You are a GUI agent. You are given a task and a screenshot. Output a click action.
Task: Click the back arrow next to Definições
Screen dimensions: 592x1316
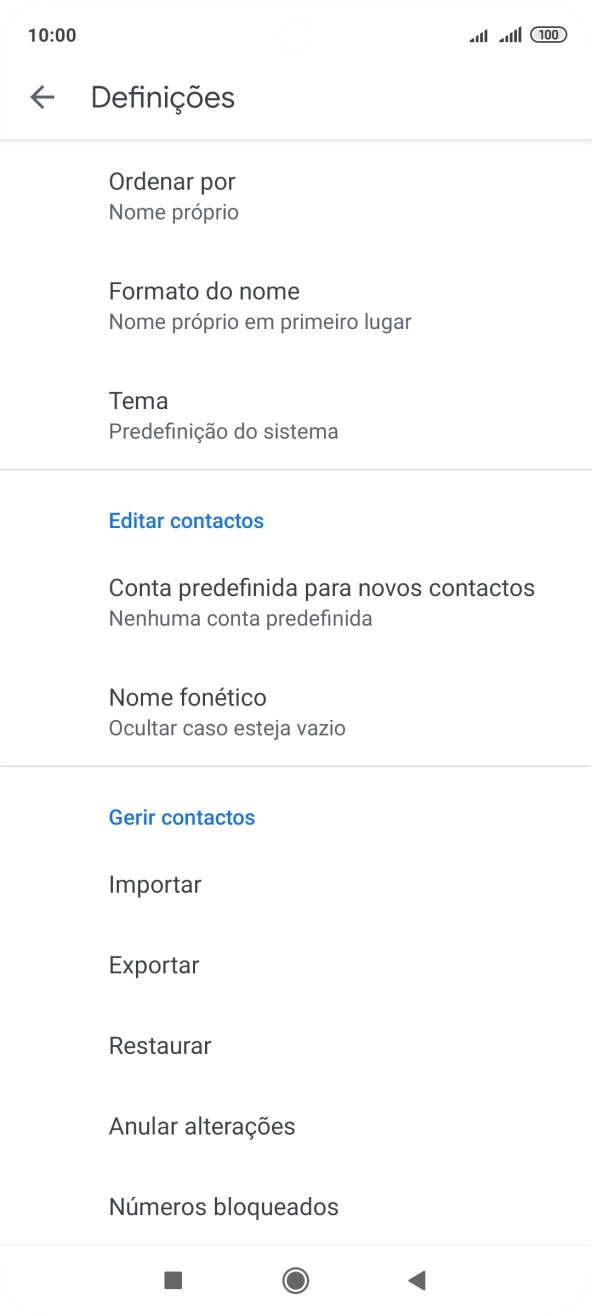click(x=42, y=97)
